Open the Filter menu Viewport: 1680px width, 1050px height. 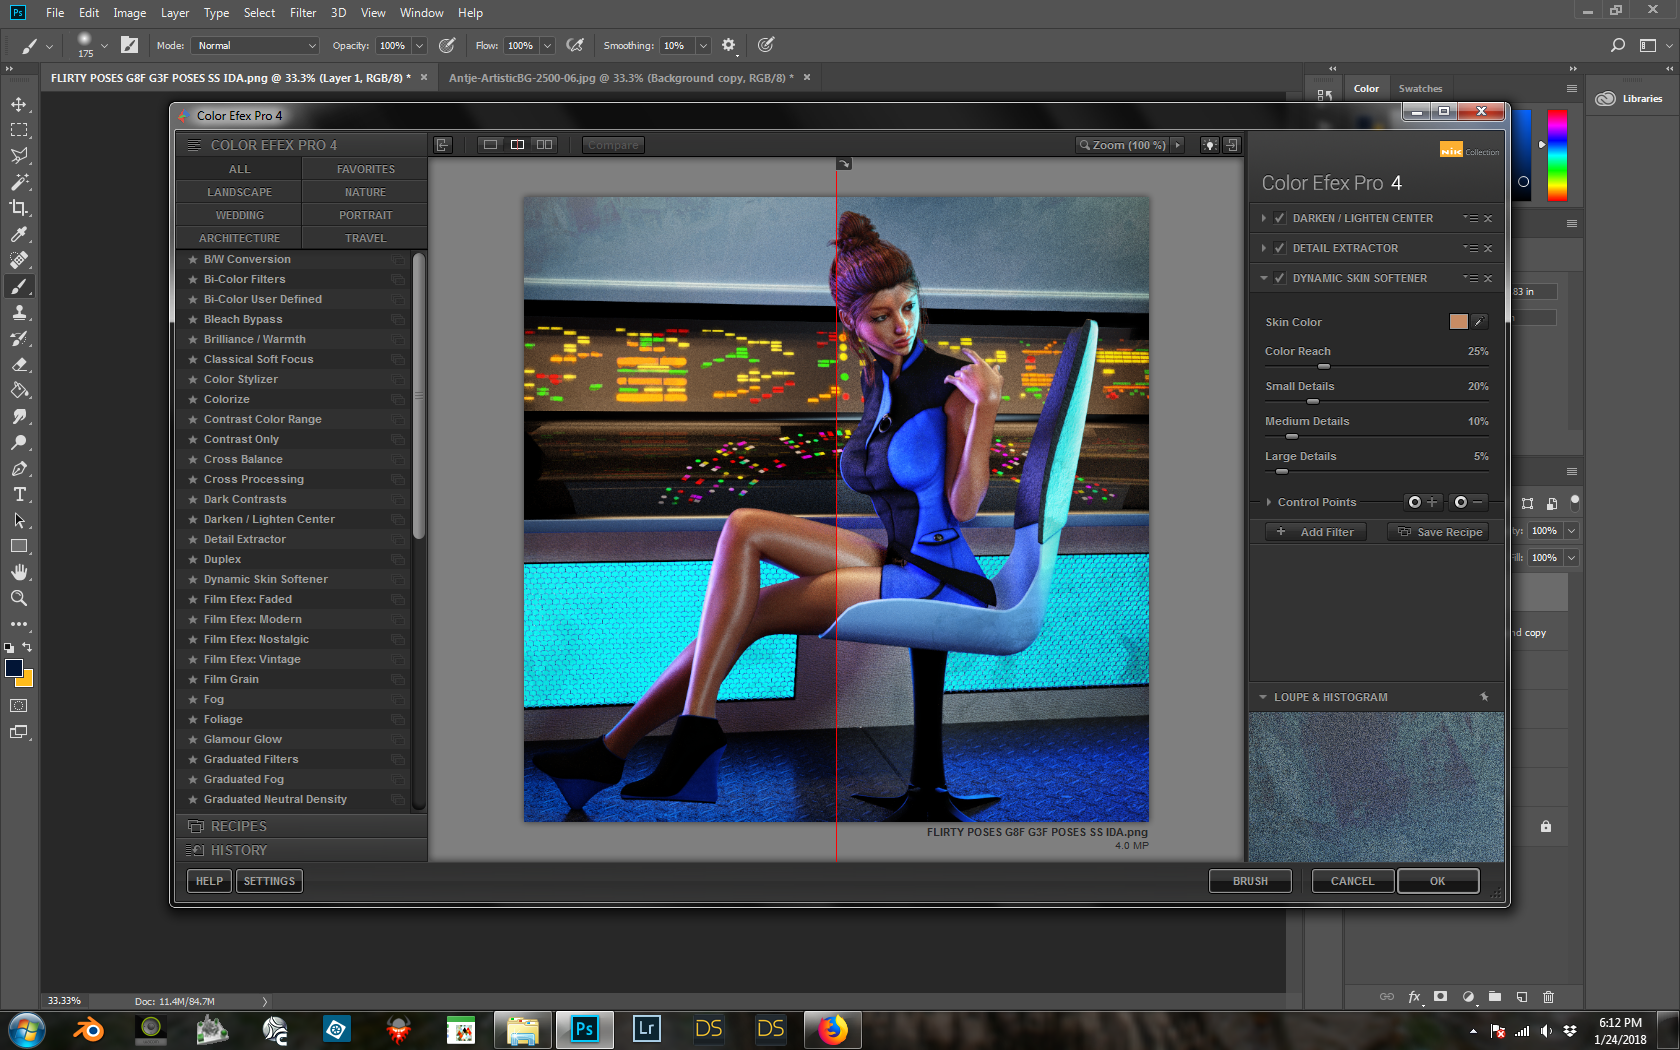(302, 13)
